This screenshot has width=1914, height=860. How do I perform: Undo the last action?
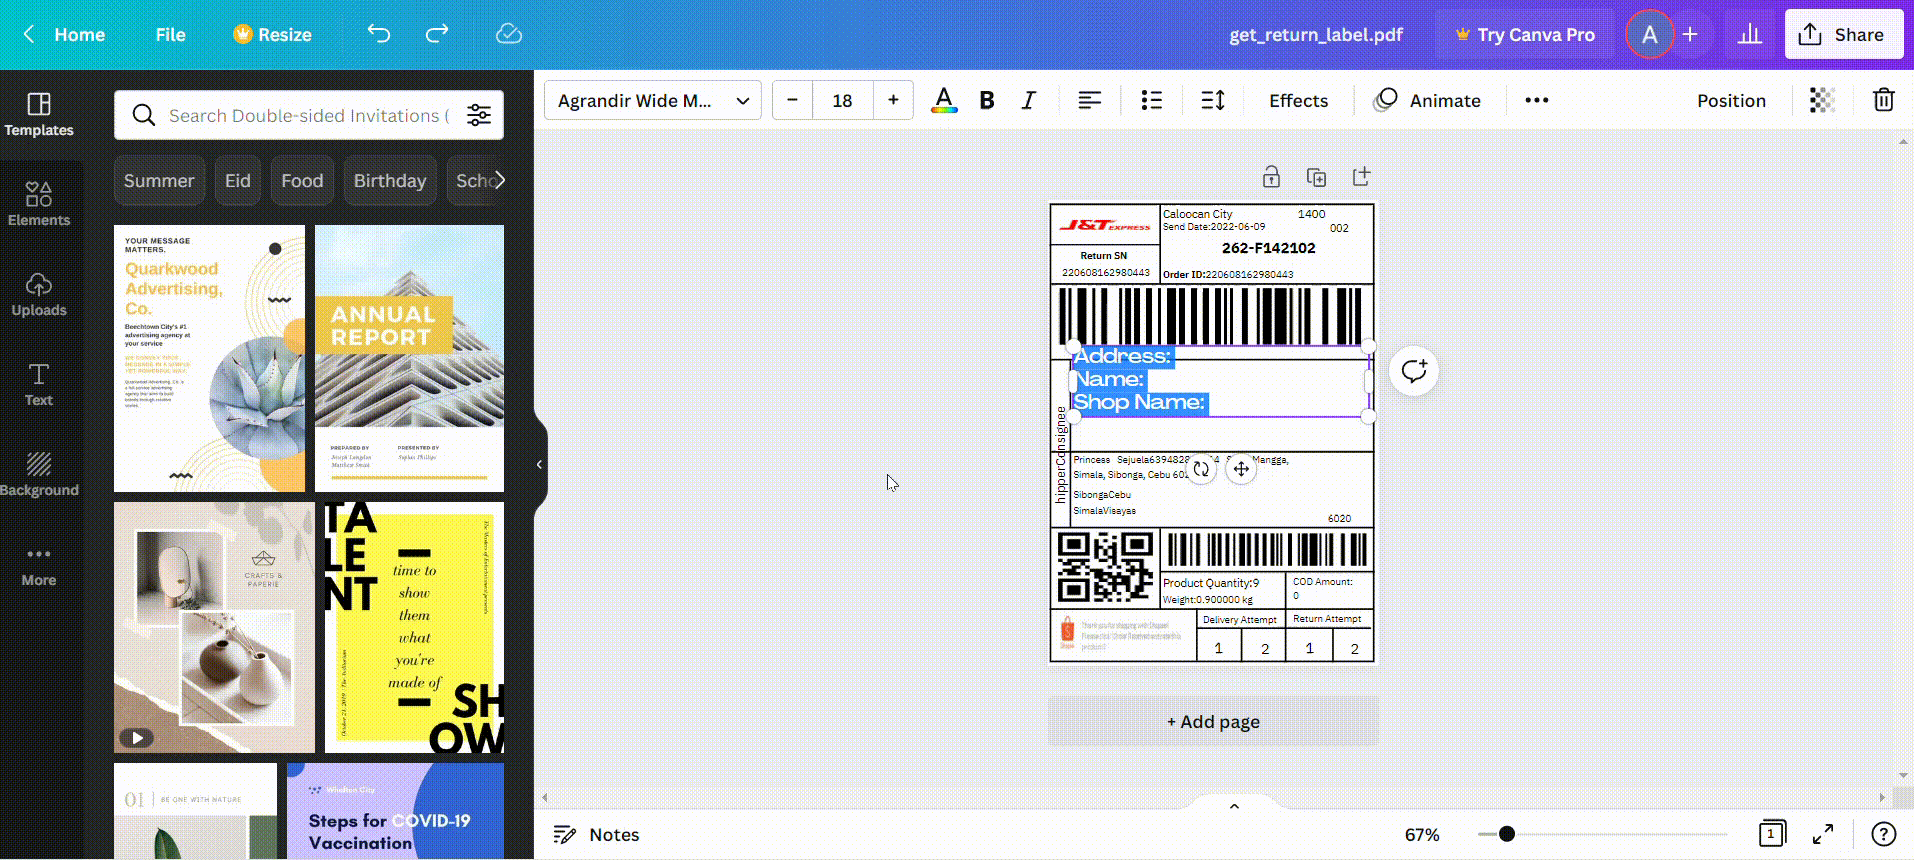click(x=378, y=34)
